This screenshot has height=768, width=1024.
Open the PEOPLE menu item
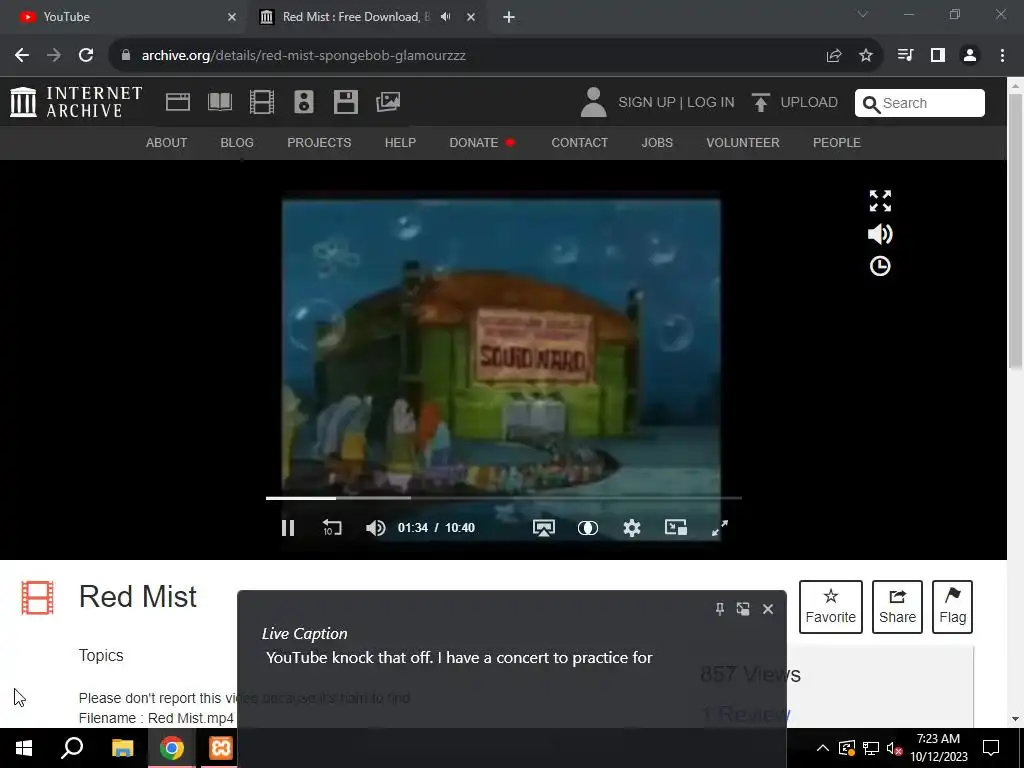(x=837, y=142)
